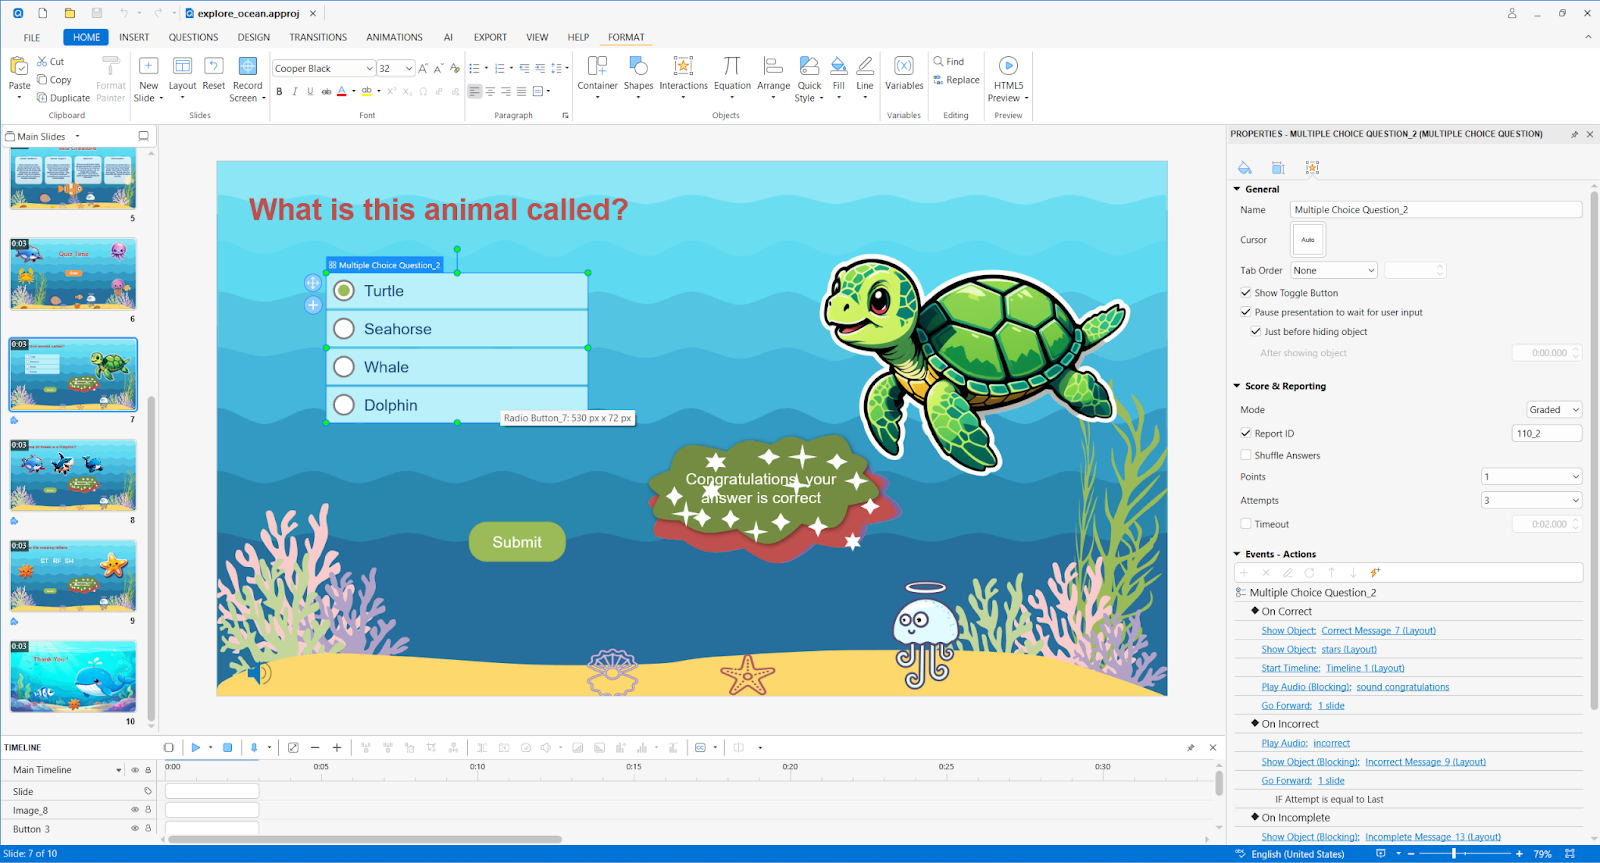This screenshot has height=863, width=1600.
Task: Collapse the Score & Reporting section
Action: (x=1237, y=386)
